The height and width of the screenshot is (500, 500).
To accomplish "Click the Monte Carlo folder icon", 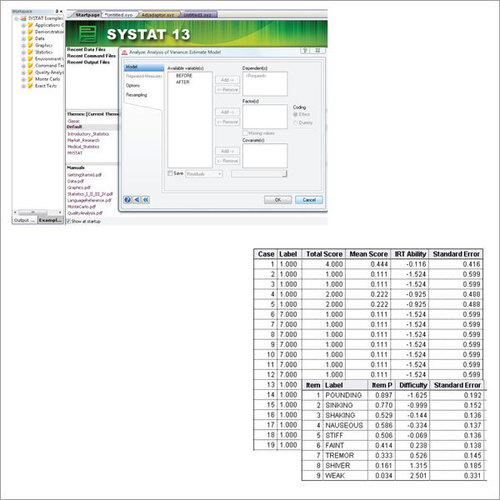I will (30, 79).
